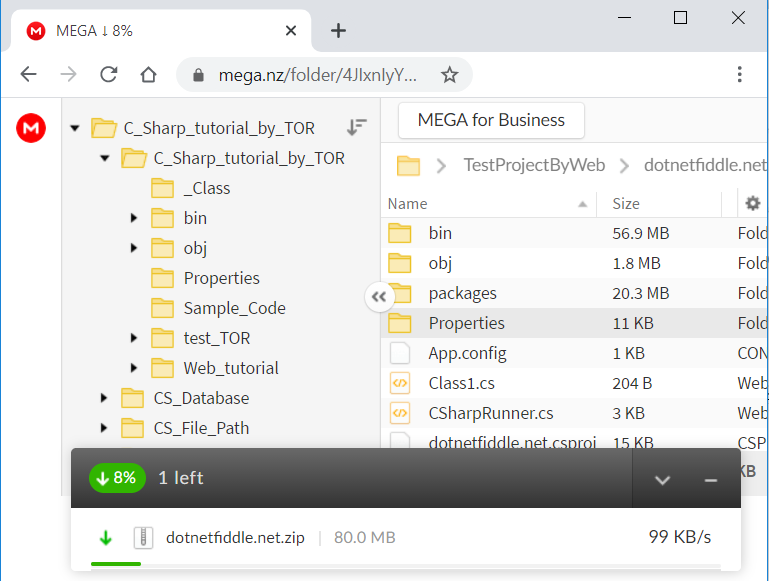Close the MEGA browser tab

291,31
